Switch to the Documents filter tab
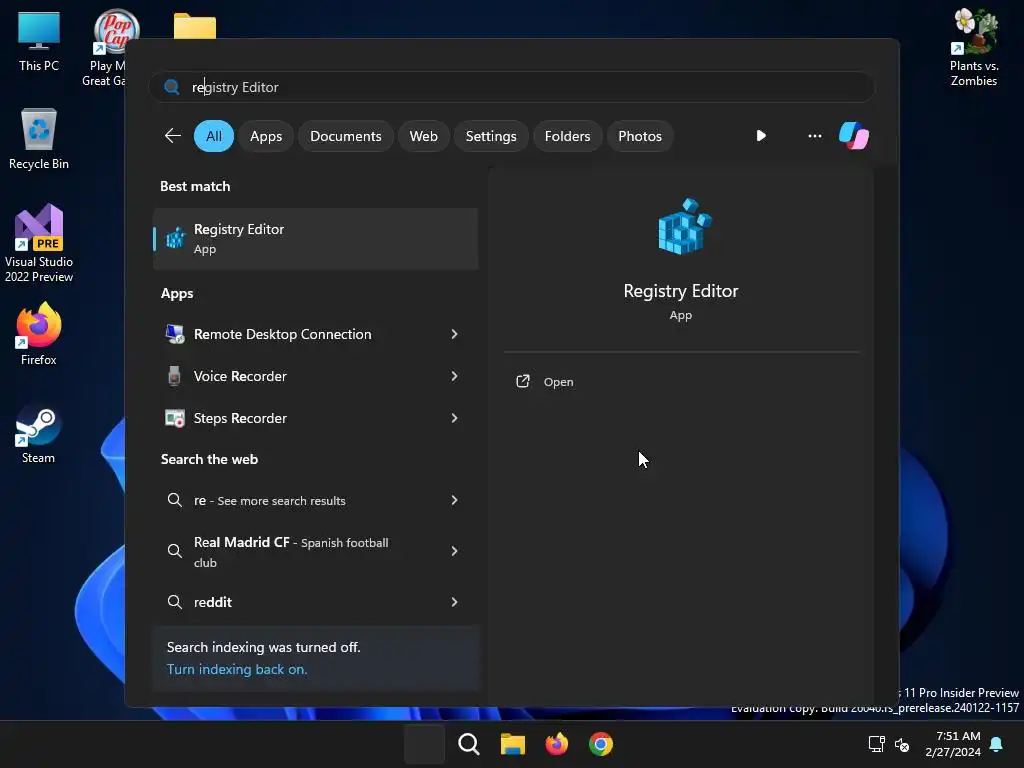1024x768 pixels. [345, 136]
